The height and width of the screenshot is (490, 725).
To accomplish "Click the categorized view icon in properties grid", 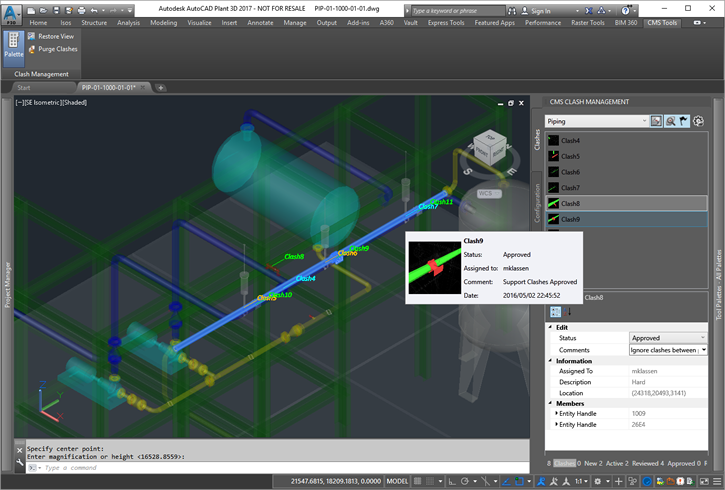I will (x=555, y=312).
